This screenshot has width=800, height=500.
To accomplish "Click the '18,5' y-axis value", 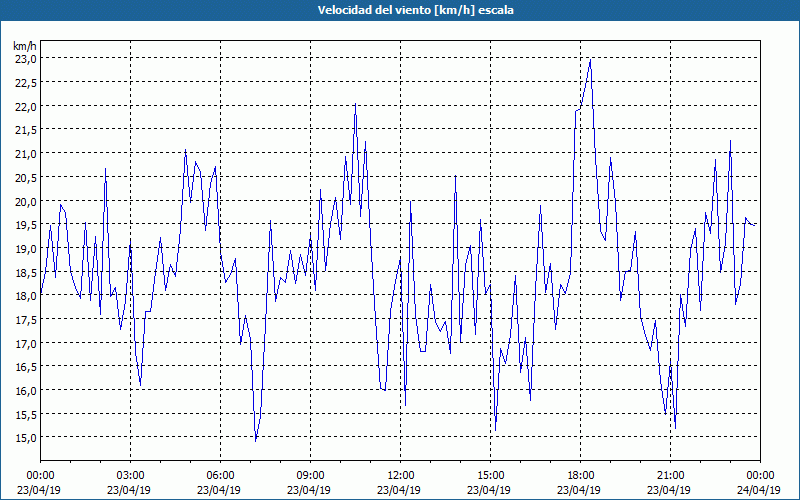I will pyautogui.click(x=26, y=272).
